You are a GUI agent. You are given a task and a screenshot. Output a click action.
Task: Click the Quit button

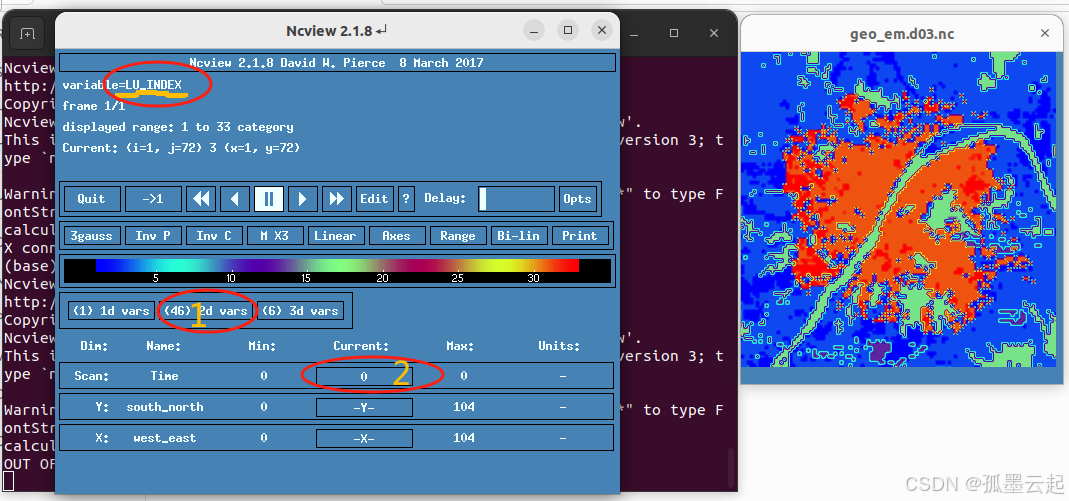pyautogui.click(x=92, y=199)
